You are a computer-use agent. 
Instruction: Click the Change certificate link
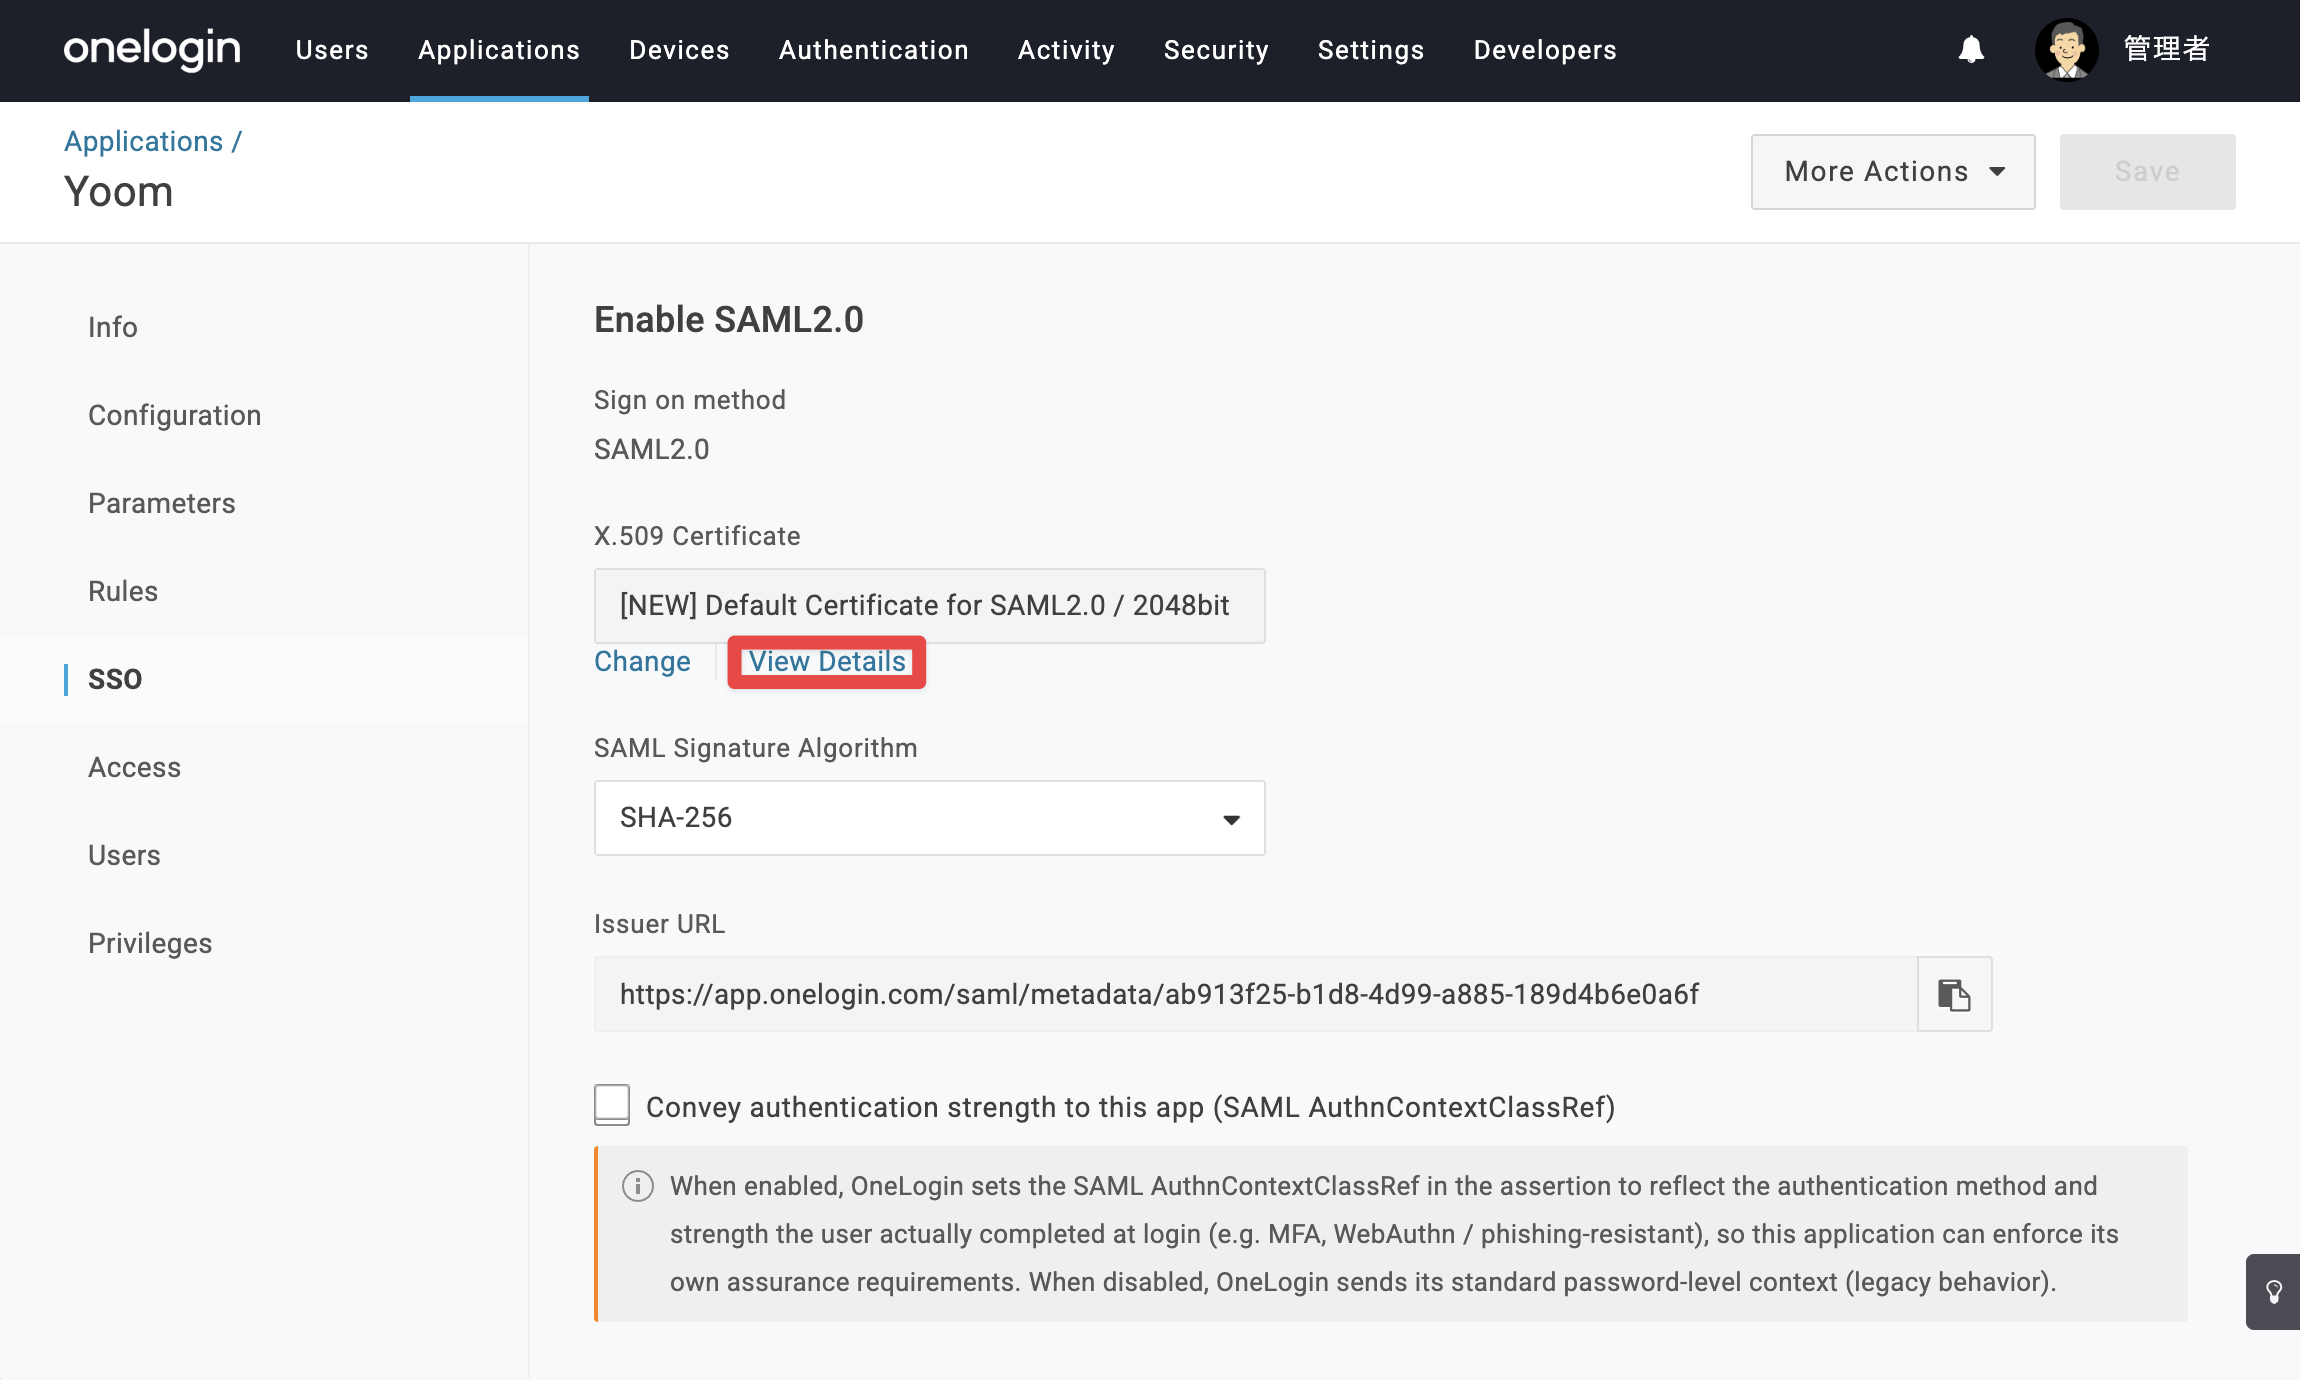[642, 662]
